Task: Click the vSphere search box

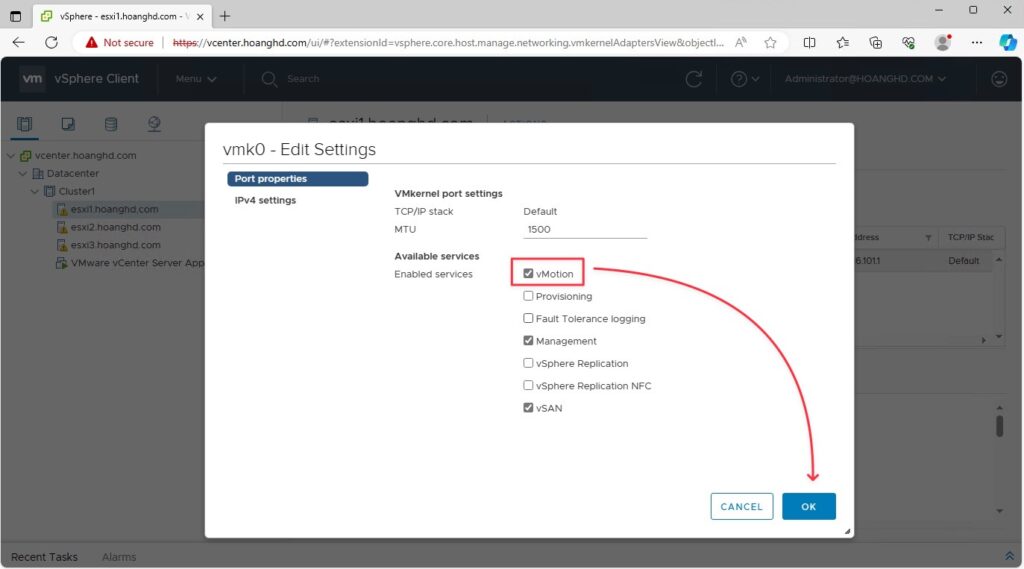Action: 303,78
